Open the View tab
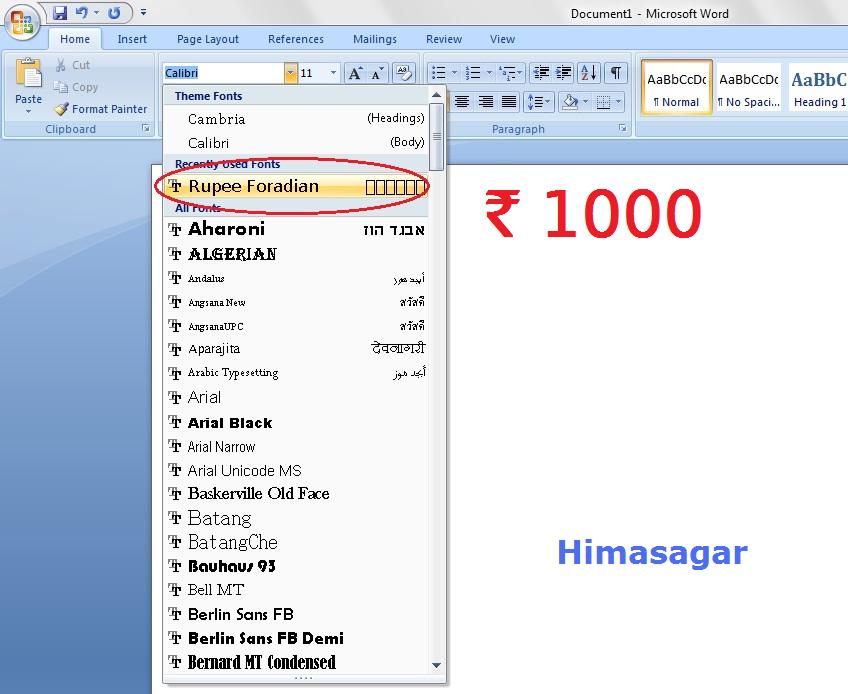848x694 pixels. pyautogui.click(x=502, y=39)
